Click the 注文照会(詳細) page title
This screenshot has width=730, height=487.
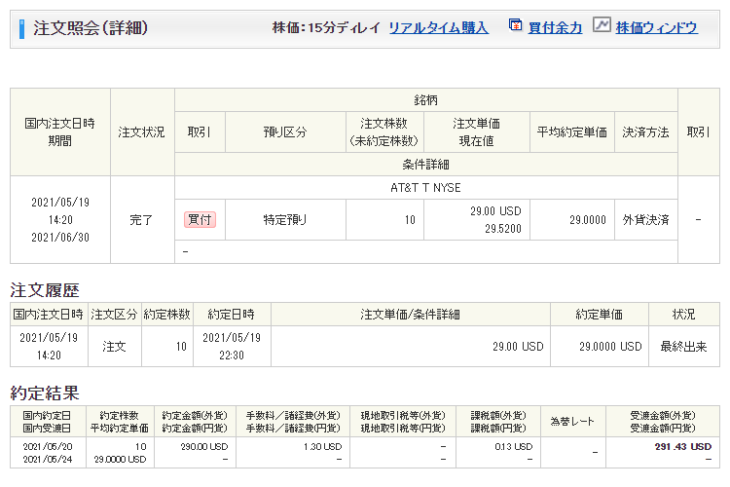click(x=90, y=28)
